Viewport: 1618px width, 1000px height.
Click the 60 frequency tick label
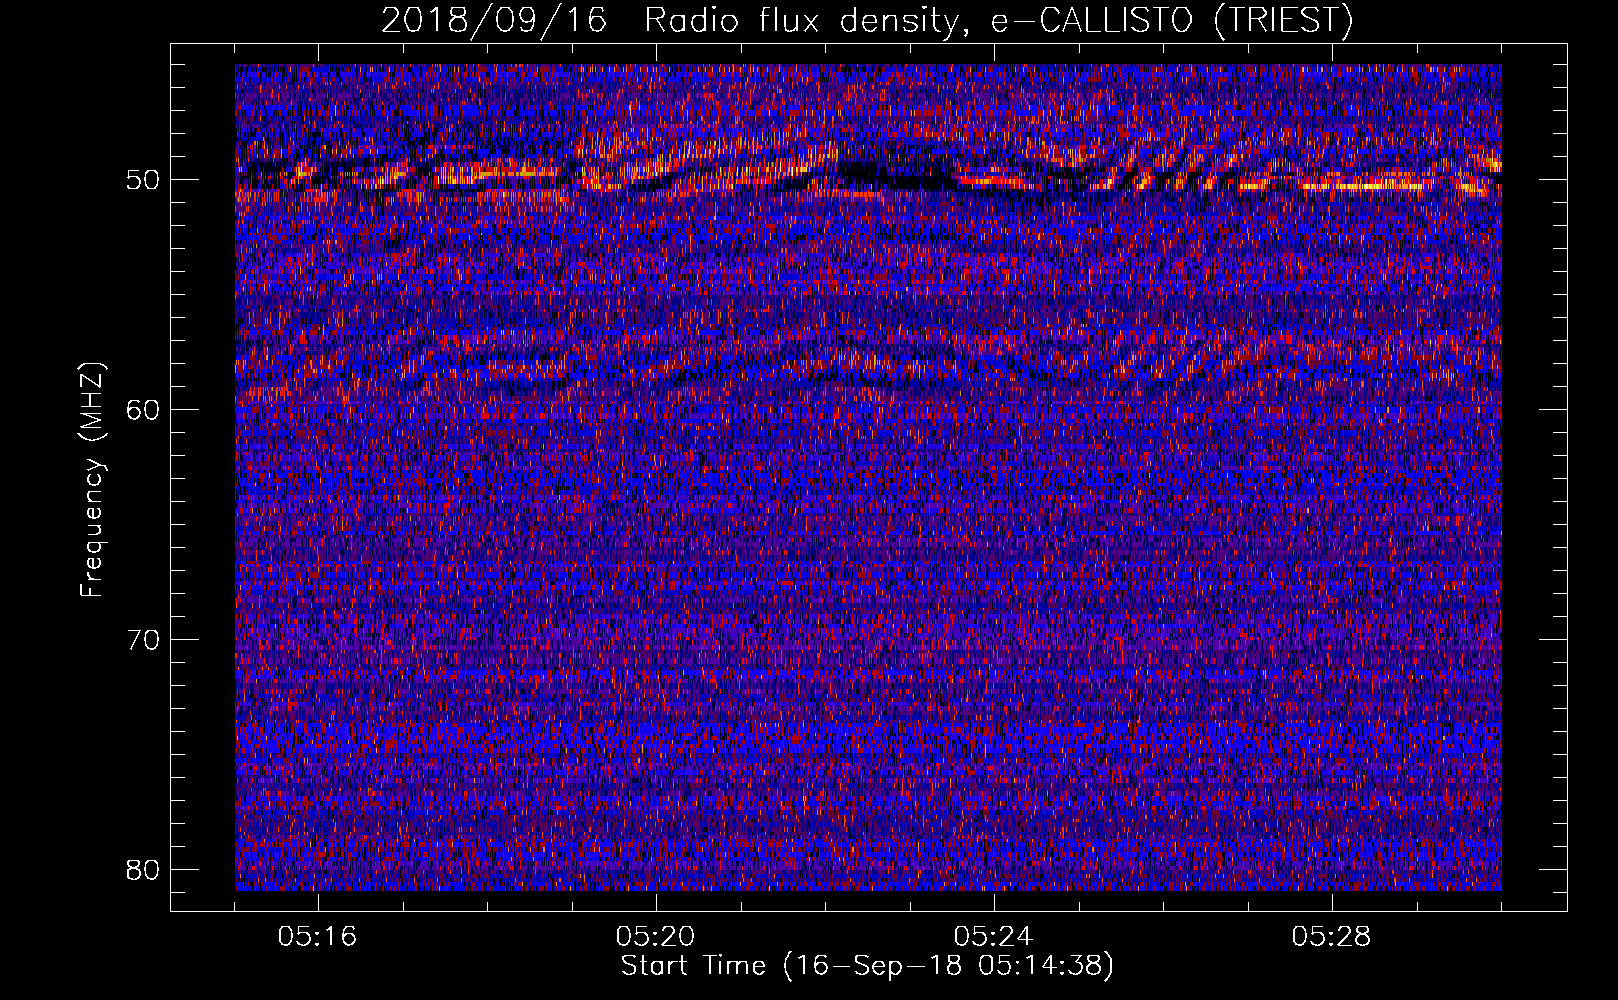click(x=144, y=410)
